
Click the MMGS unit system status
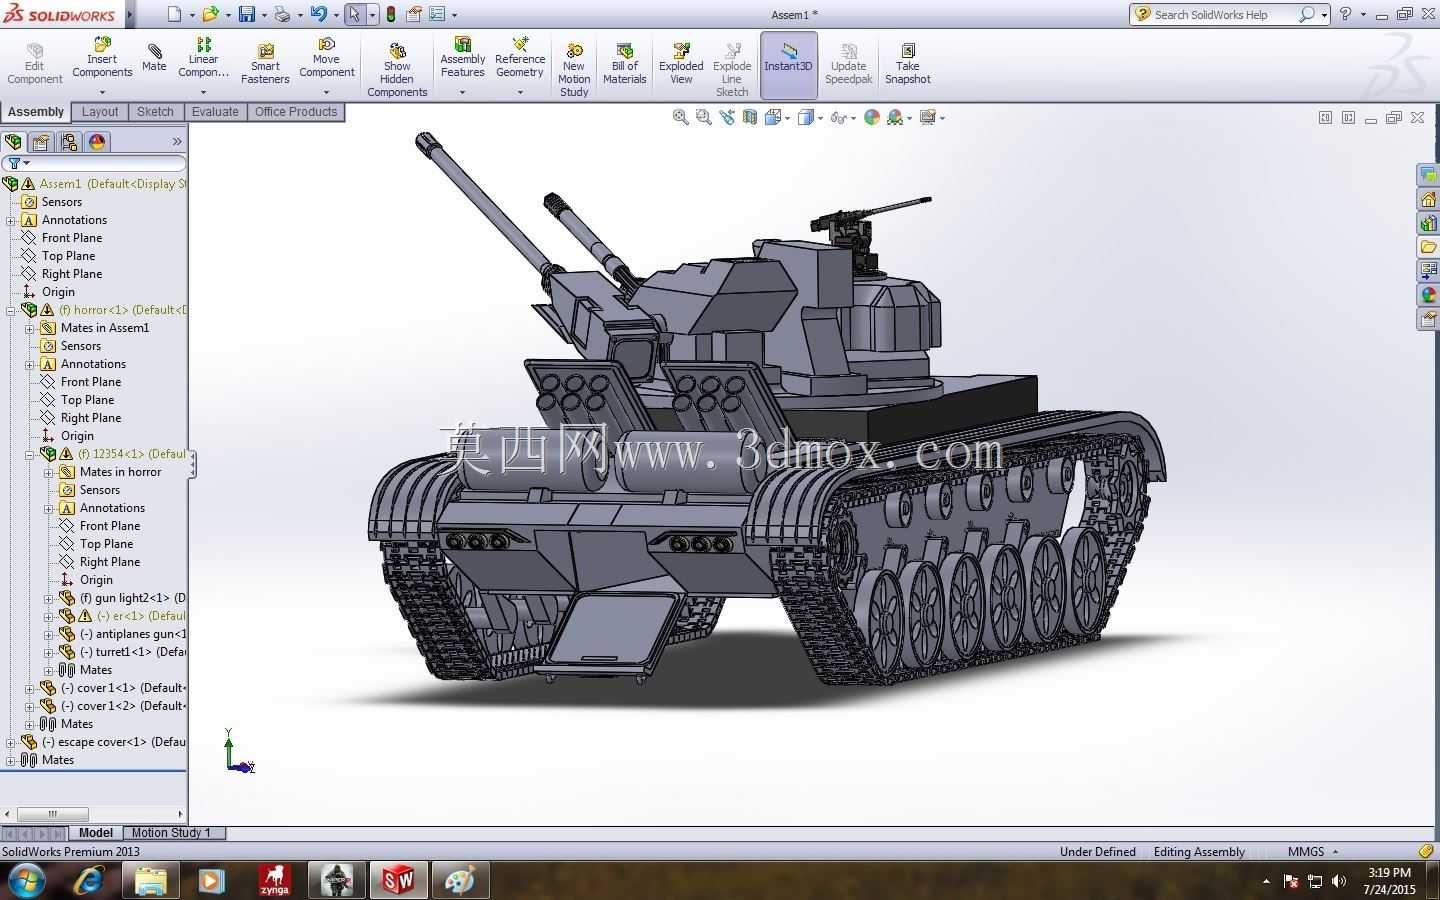pyautogui.click(x=1306, y=852)
